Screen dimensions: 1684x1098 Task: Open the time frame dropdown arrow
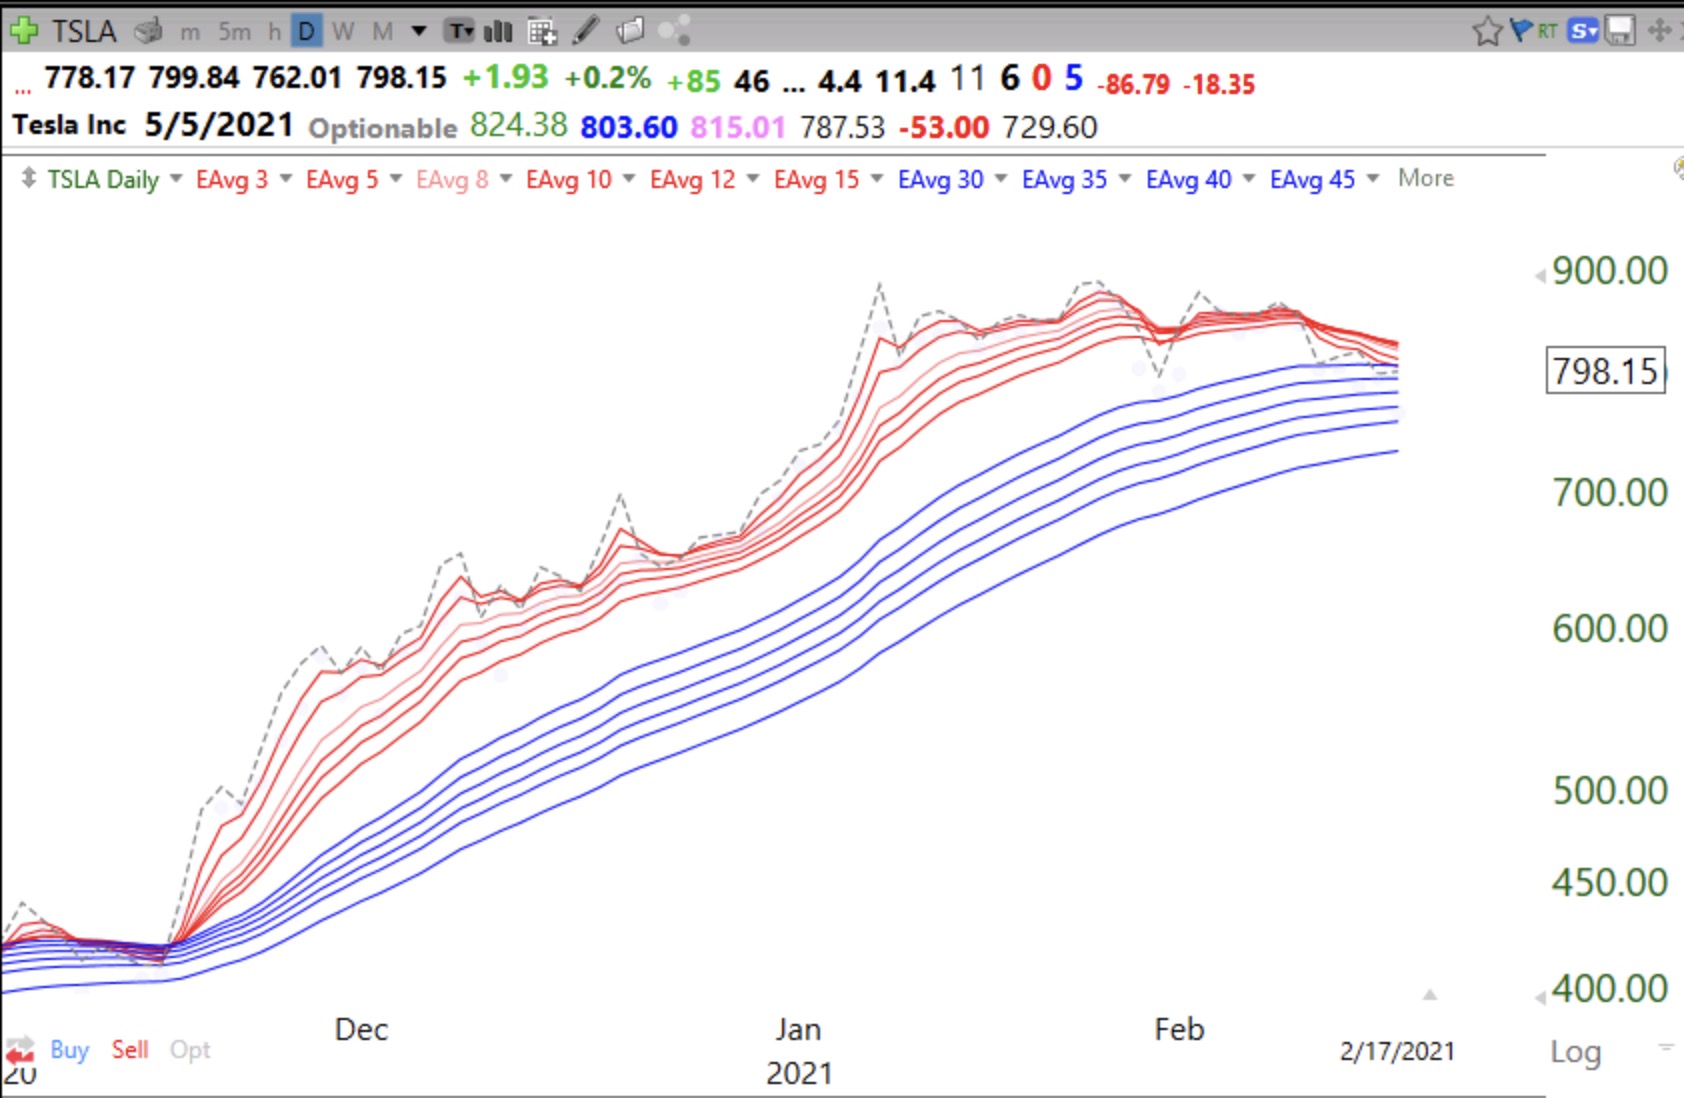click(x=419, y=32)
